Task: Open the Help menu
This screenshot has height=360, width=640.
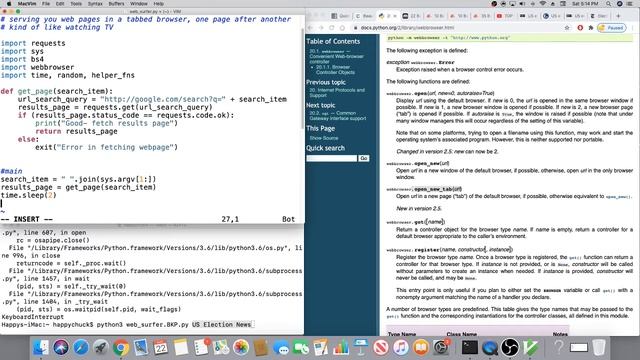Action: [x=158, y=4]
